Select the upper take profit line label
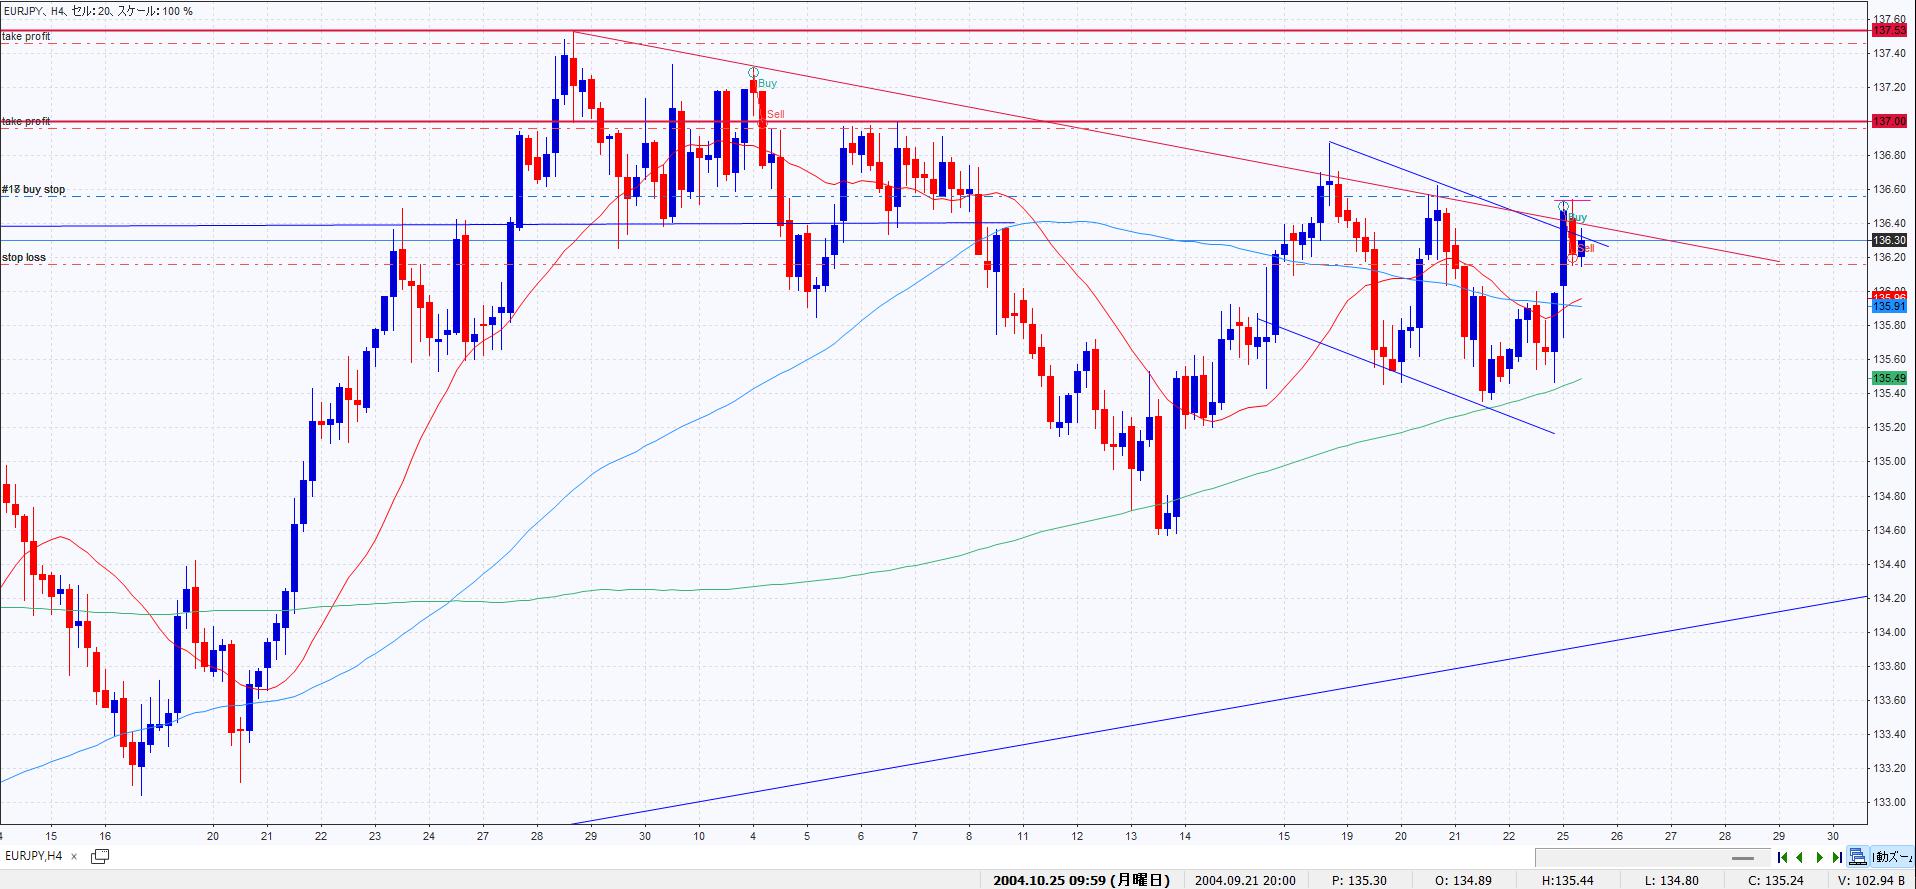Image resolution: width=1916 pixels, height=889 pixels. pos(27,37)
